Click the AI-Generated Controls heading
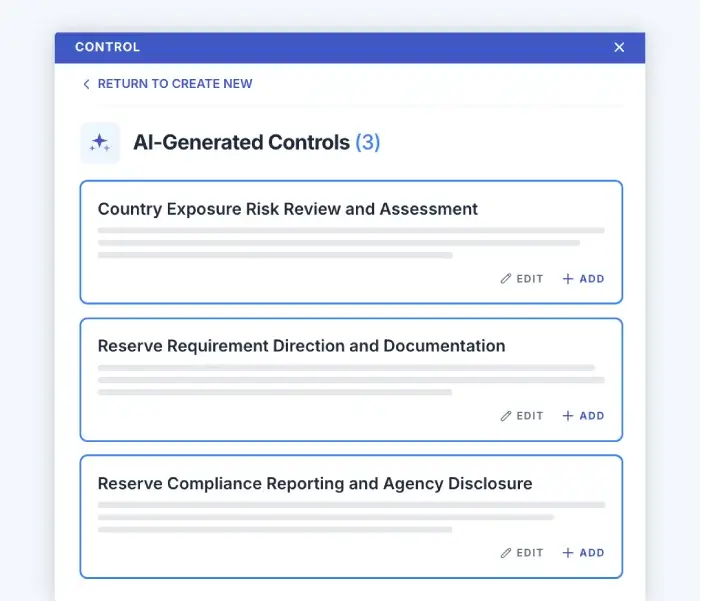The image size is (701, 601). [x=241, y=143]
